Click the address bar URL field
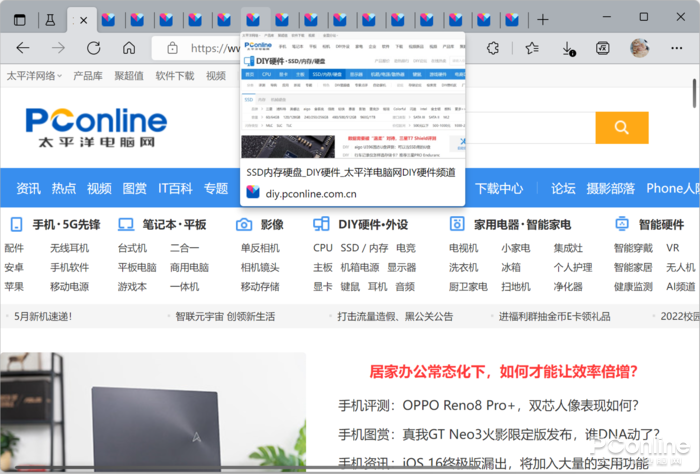 pyautogui.click(x=214, y=48)
